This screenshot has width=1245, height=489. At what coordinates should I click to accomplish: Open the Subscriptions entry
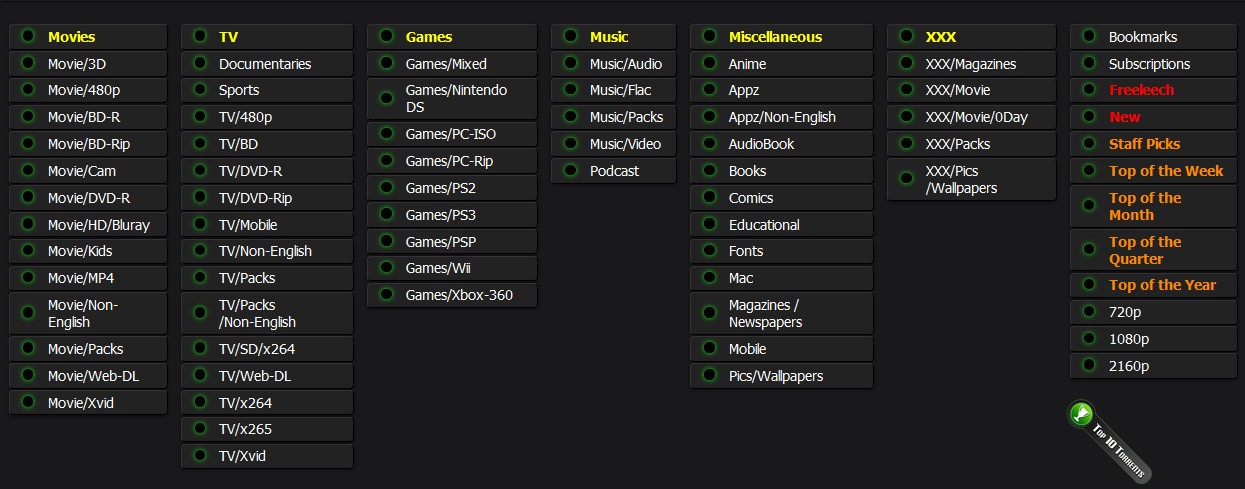click(1149, 64)
